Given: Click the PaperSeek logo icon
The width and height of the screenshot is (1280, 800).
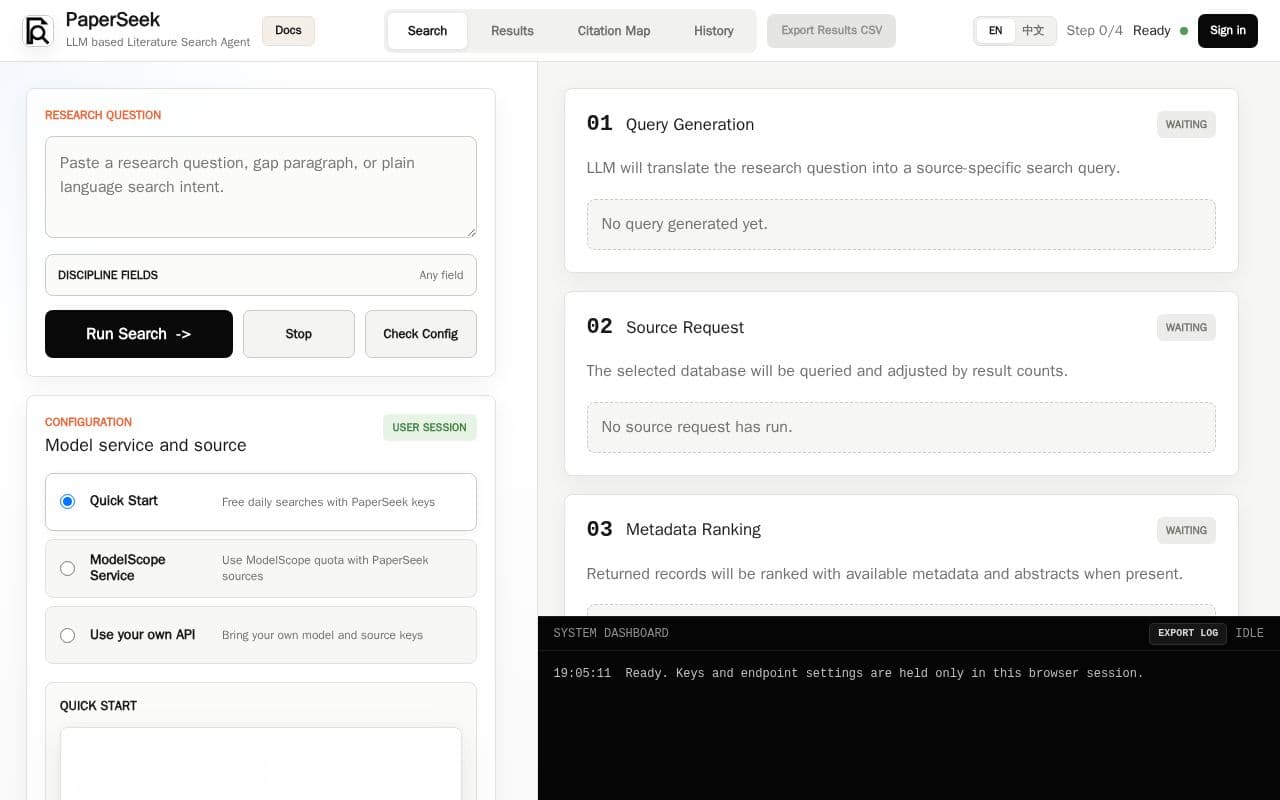Looking at the screenshot, I should click(x=38, y=31).
